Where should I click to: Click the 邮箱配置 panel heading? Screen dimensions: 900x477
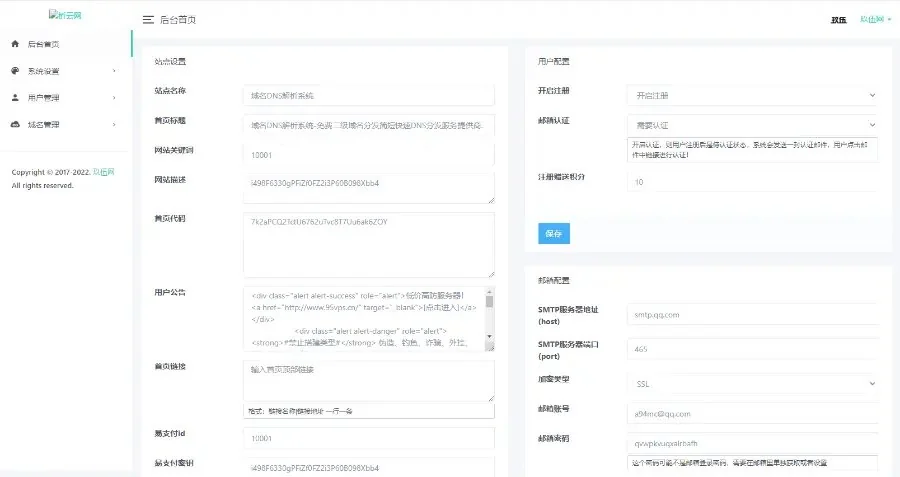pyautogui.click(x=554, y=280)
